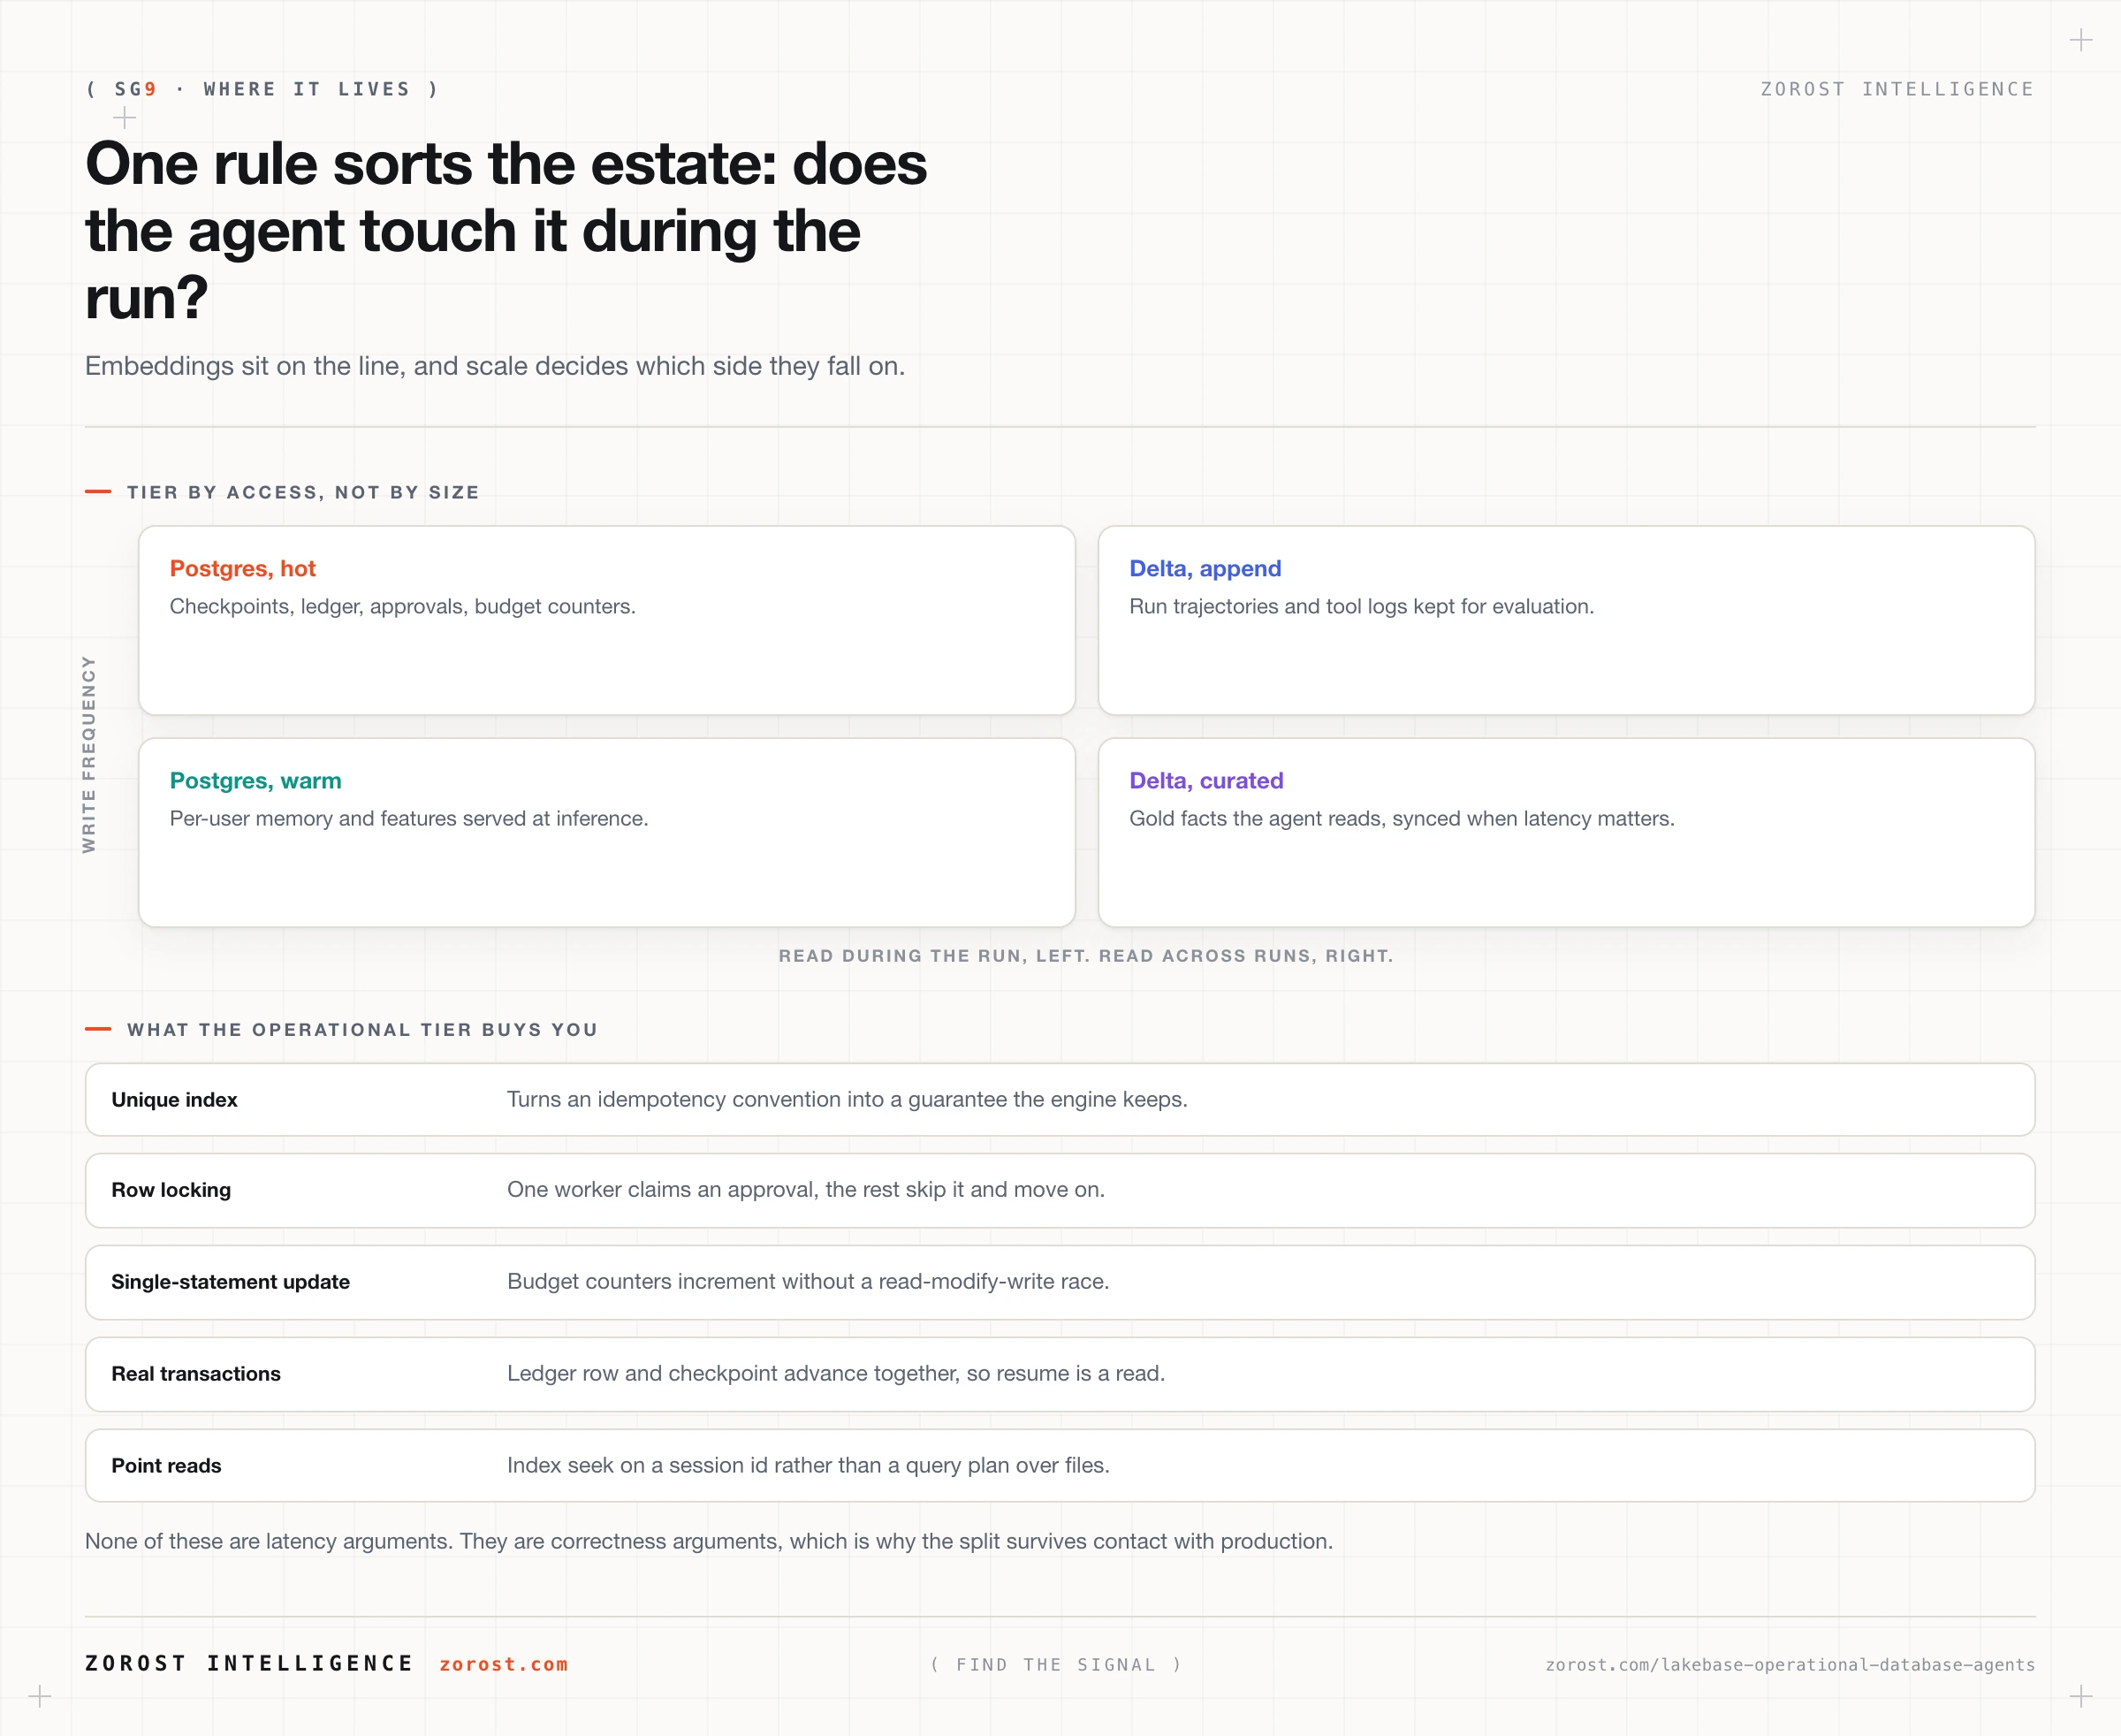Click the red dash before WHAT THE OPERATIONAL TIER
The height and width of the screenshot is (1736, 2121).
click(98, 1029)
